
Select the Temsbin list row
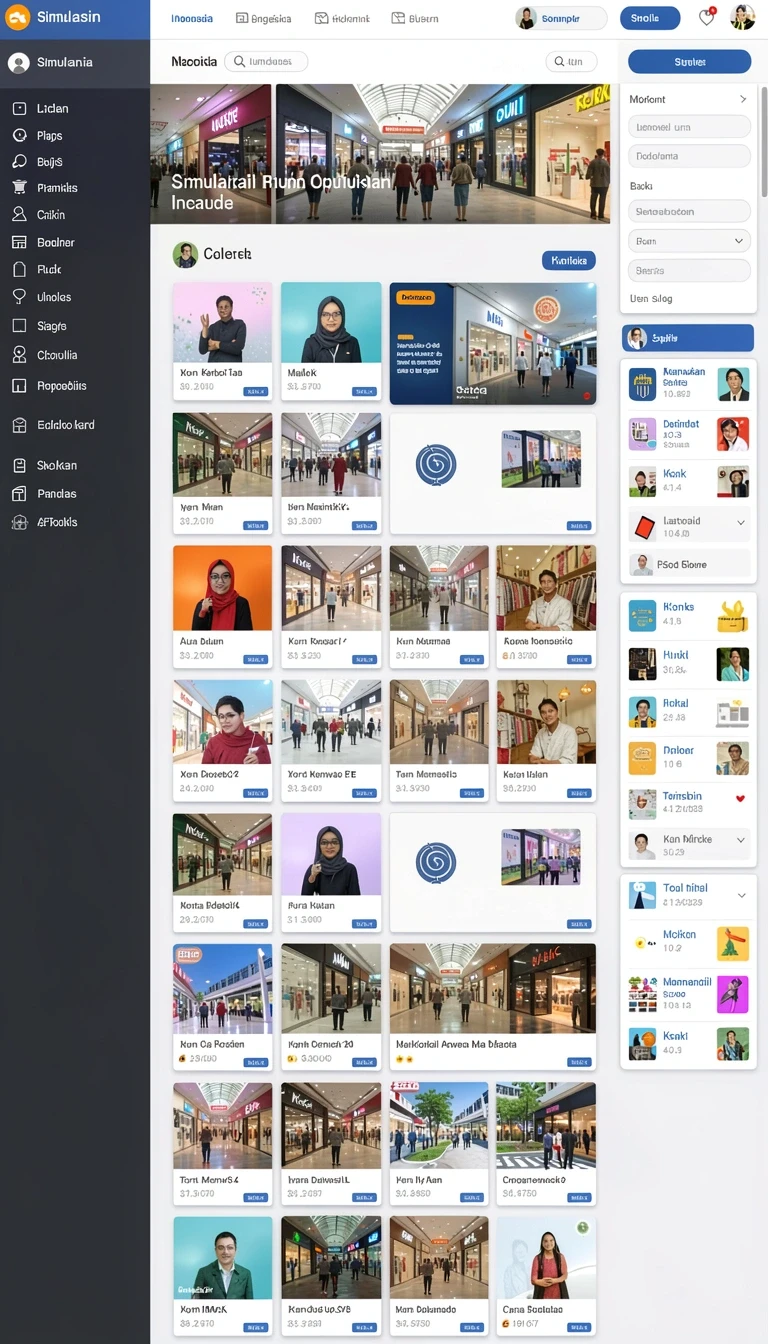click(689, 803)
